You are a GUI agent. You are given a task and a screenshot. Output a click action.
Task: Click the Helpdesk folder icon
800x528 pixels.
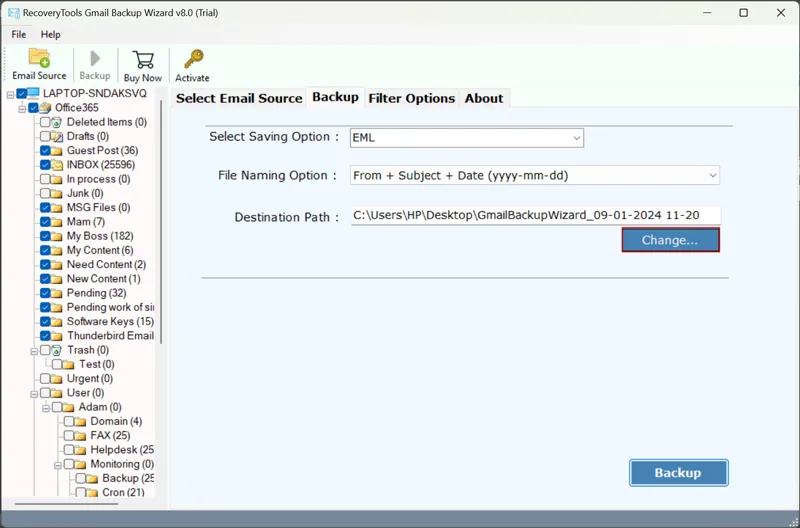(80, 450)
